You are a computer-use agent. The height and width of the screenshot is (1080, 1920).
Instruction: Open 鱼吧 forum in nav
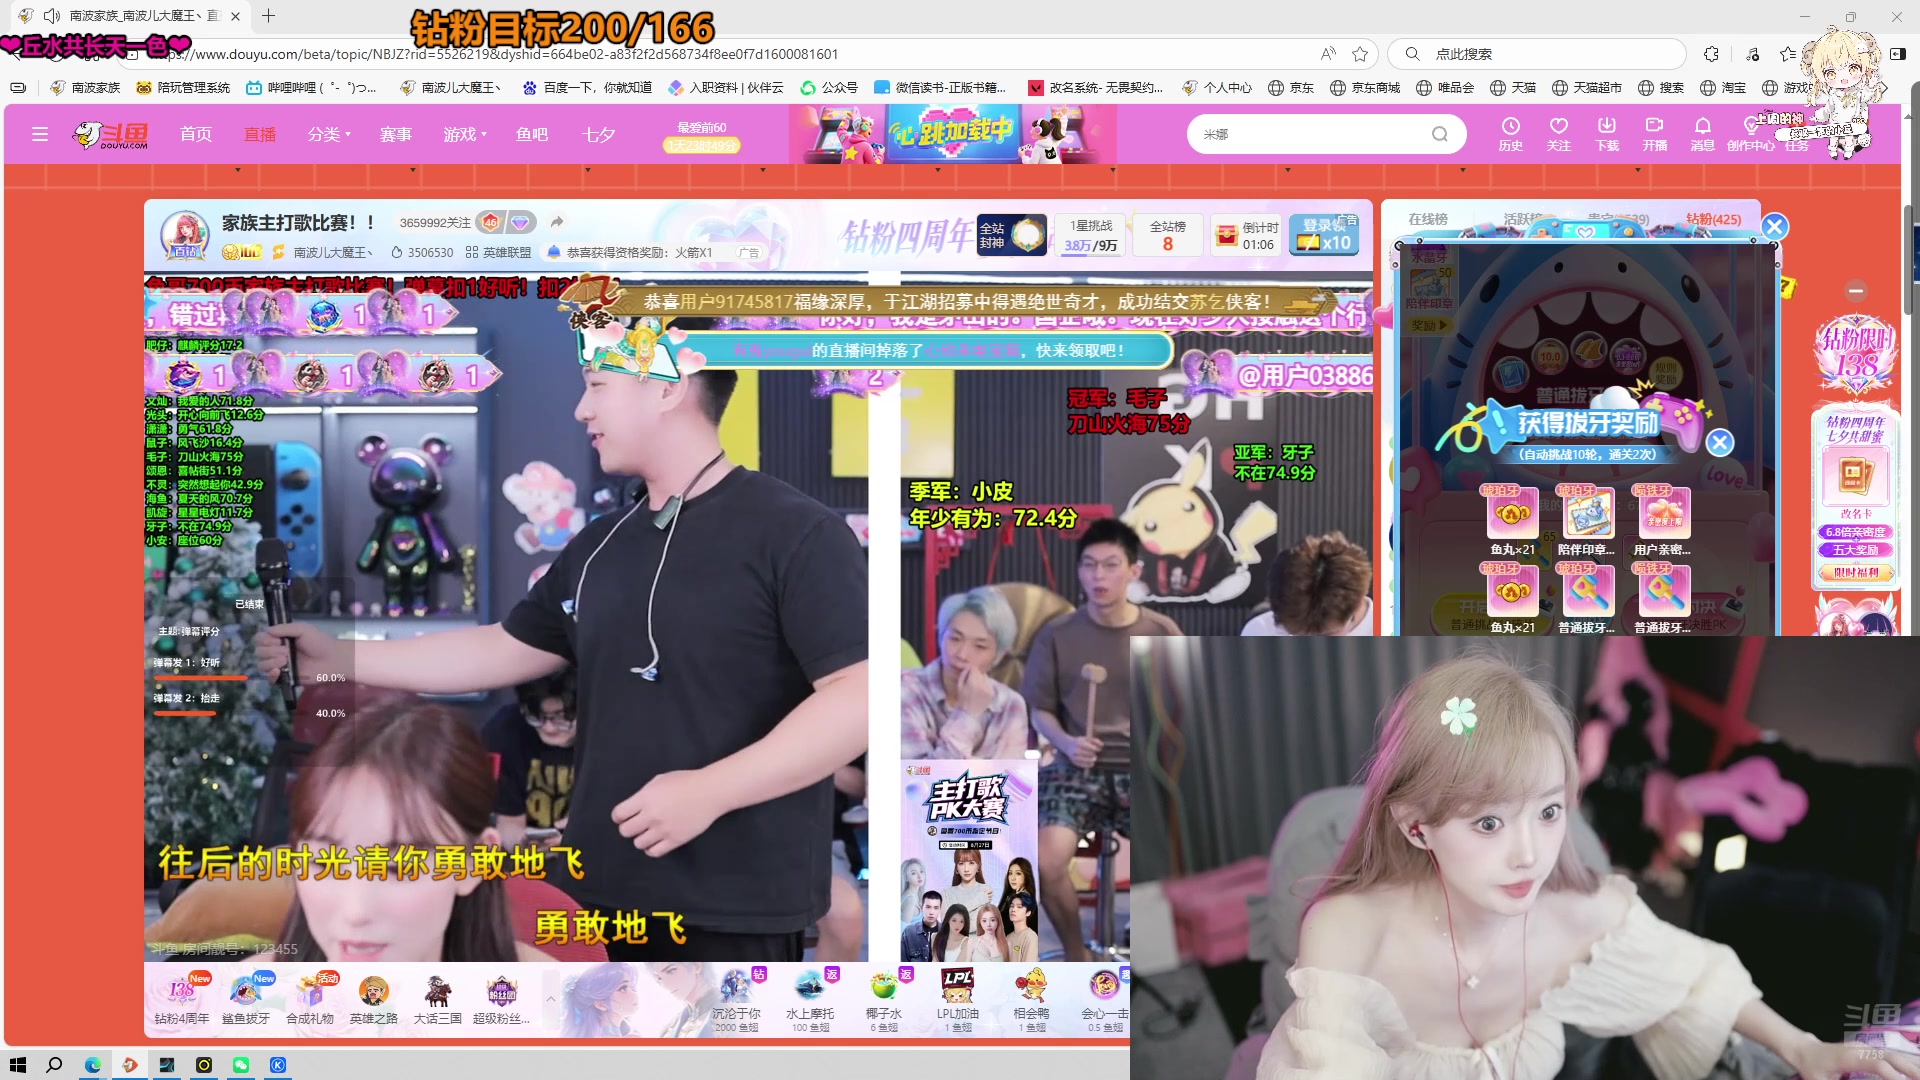[x=532, y=134]
